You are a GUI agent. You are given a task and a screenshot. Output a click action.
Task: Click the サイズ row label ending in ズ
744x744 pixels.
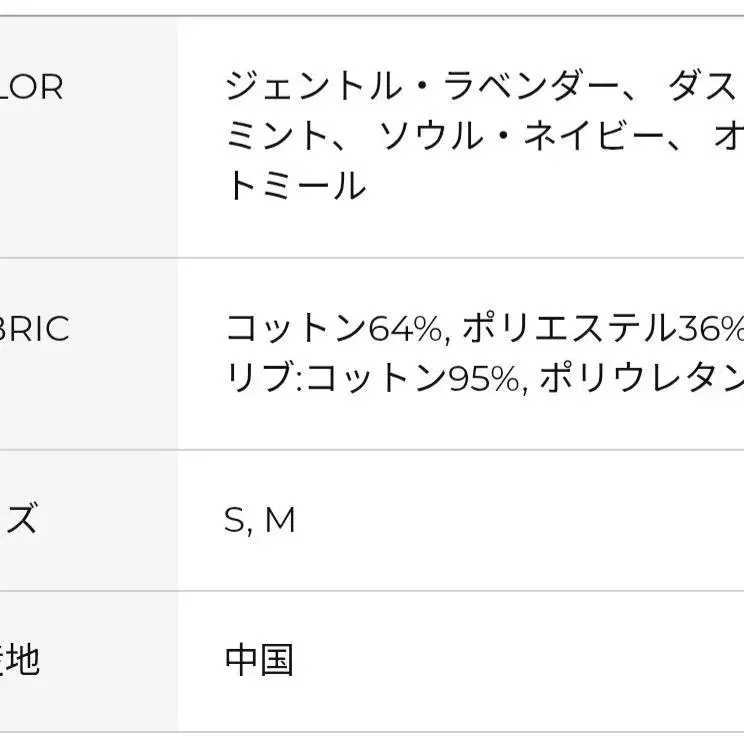(20, 520)
